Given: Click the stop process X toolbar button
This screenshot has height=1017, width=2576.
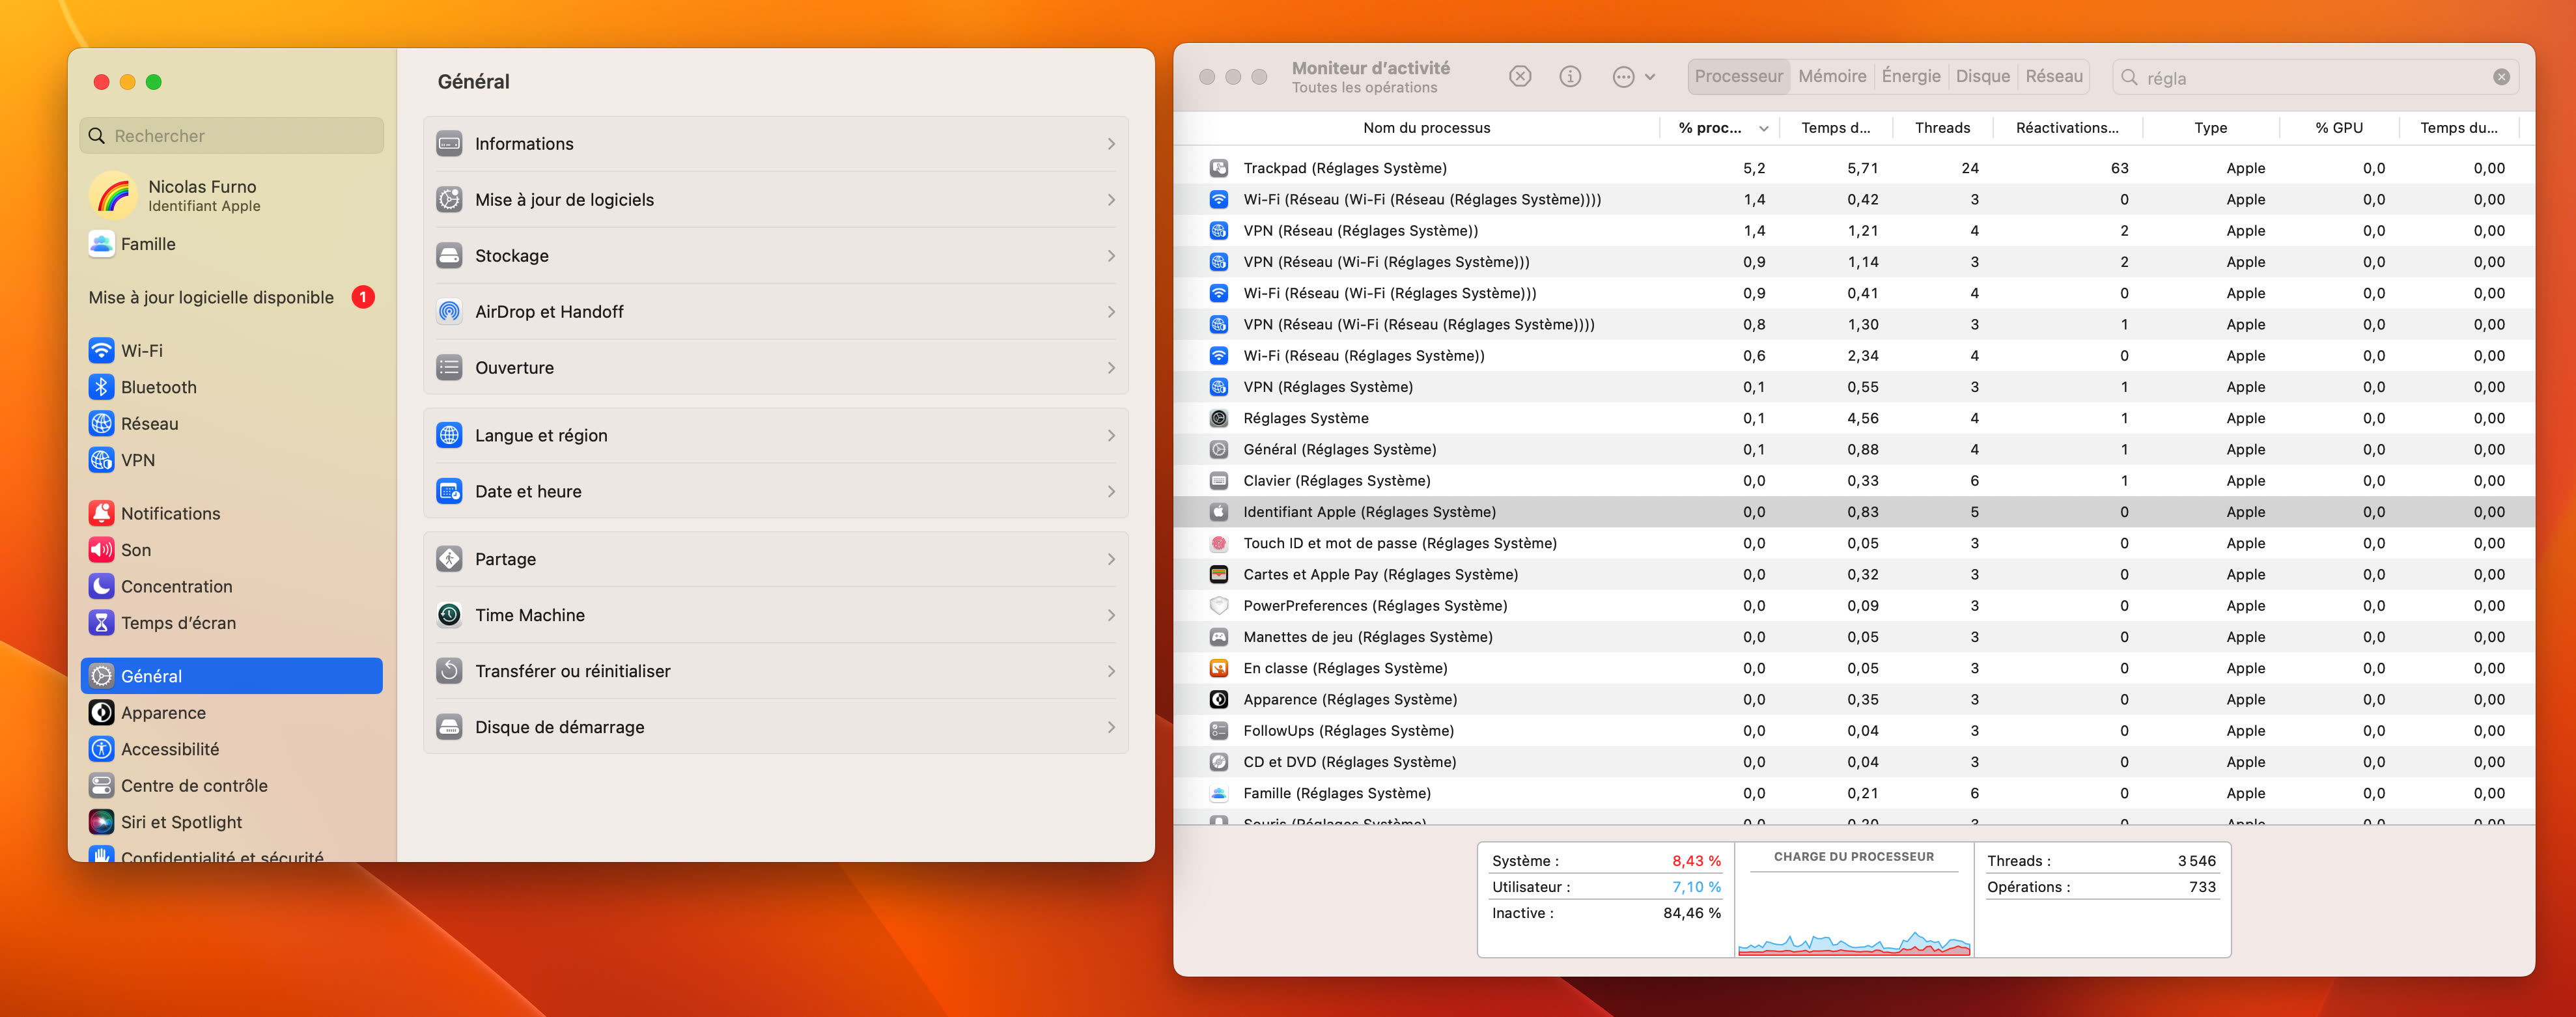Looking at the screenshot, I should click(1520, 77).
